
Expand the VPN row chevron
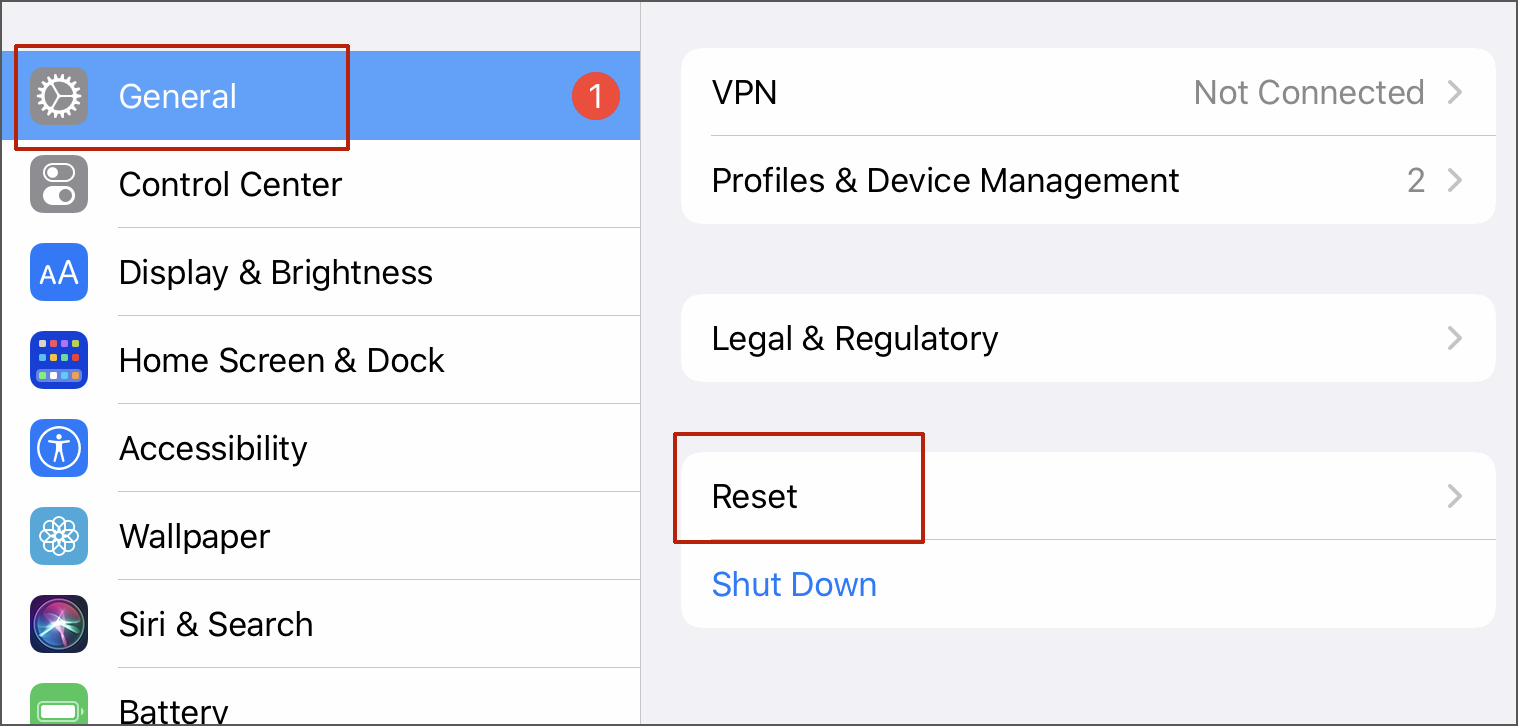(x=1455, y=93)
